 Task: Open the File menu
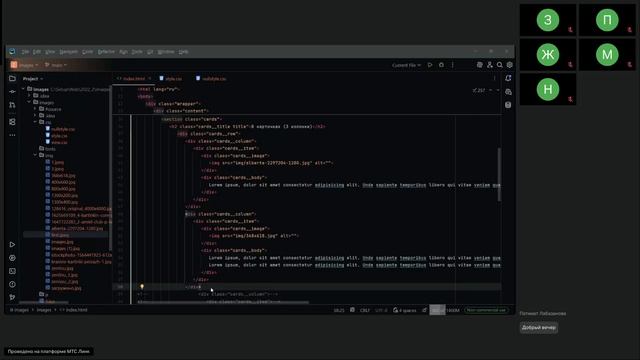pyautogui.click(x=25, y=52)
